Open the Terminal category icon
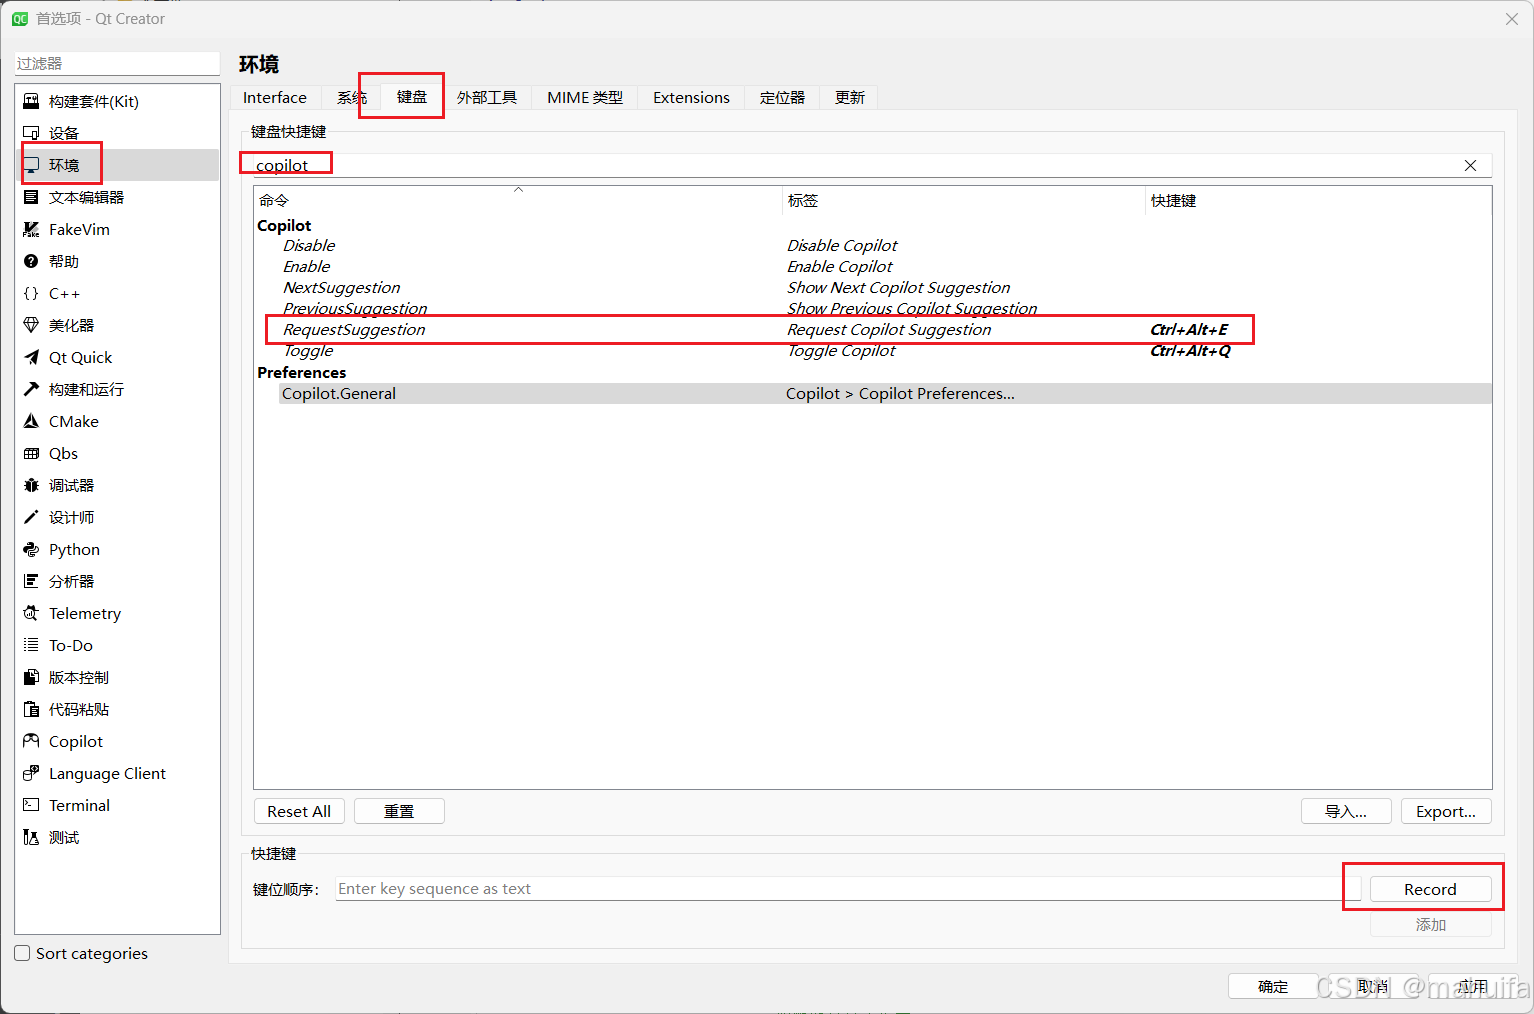The image size is (1534, 1014). tap(31, 805)
